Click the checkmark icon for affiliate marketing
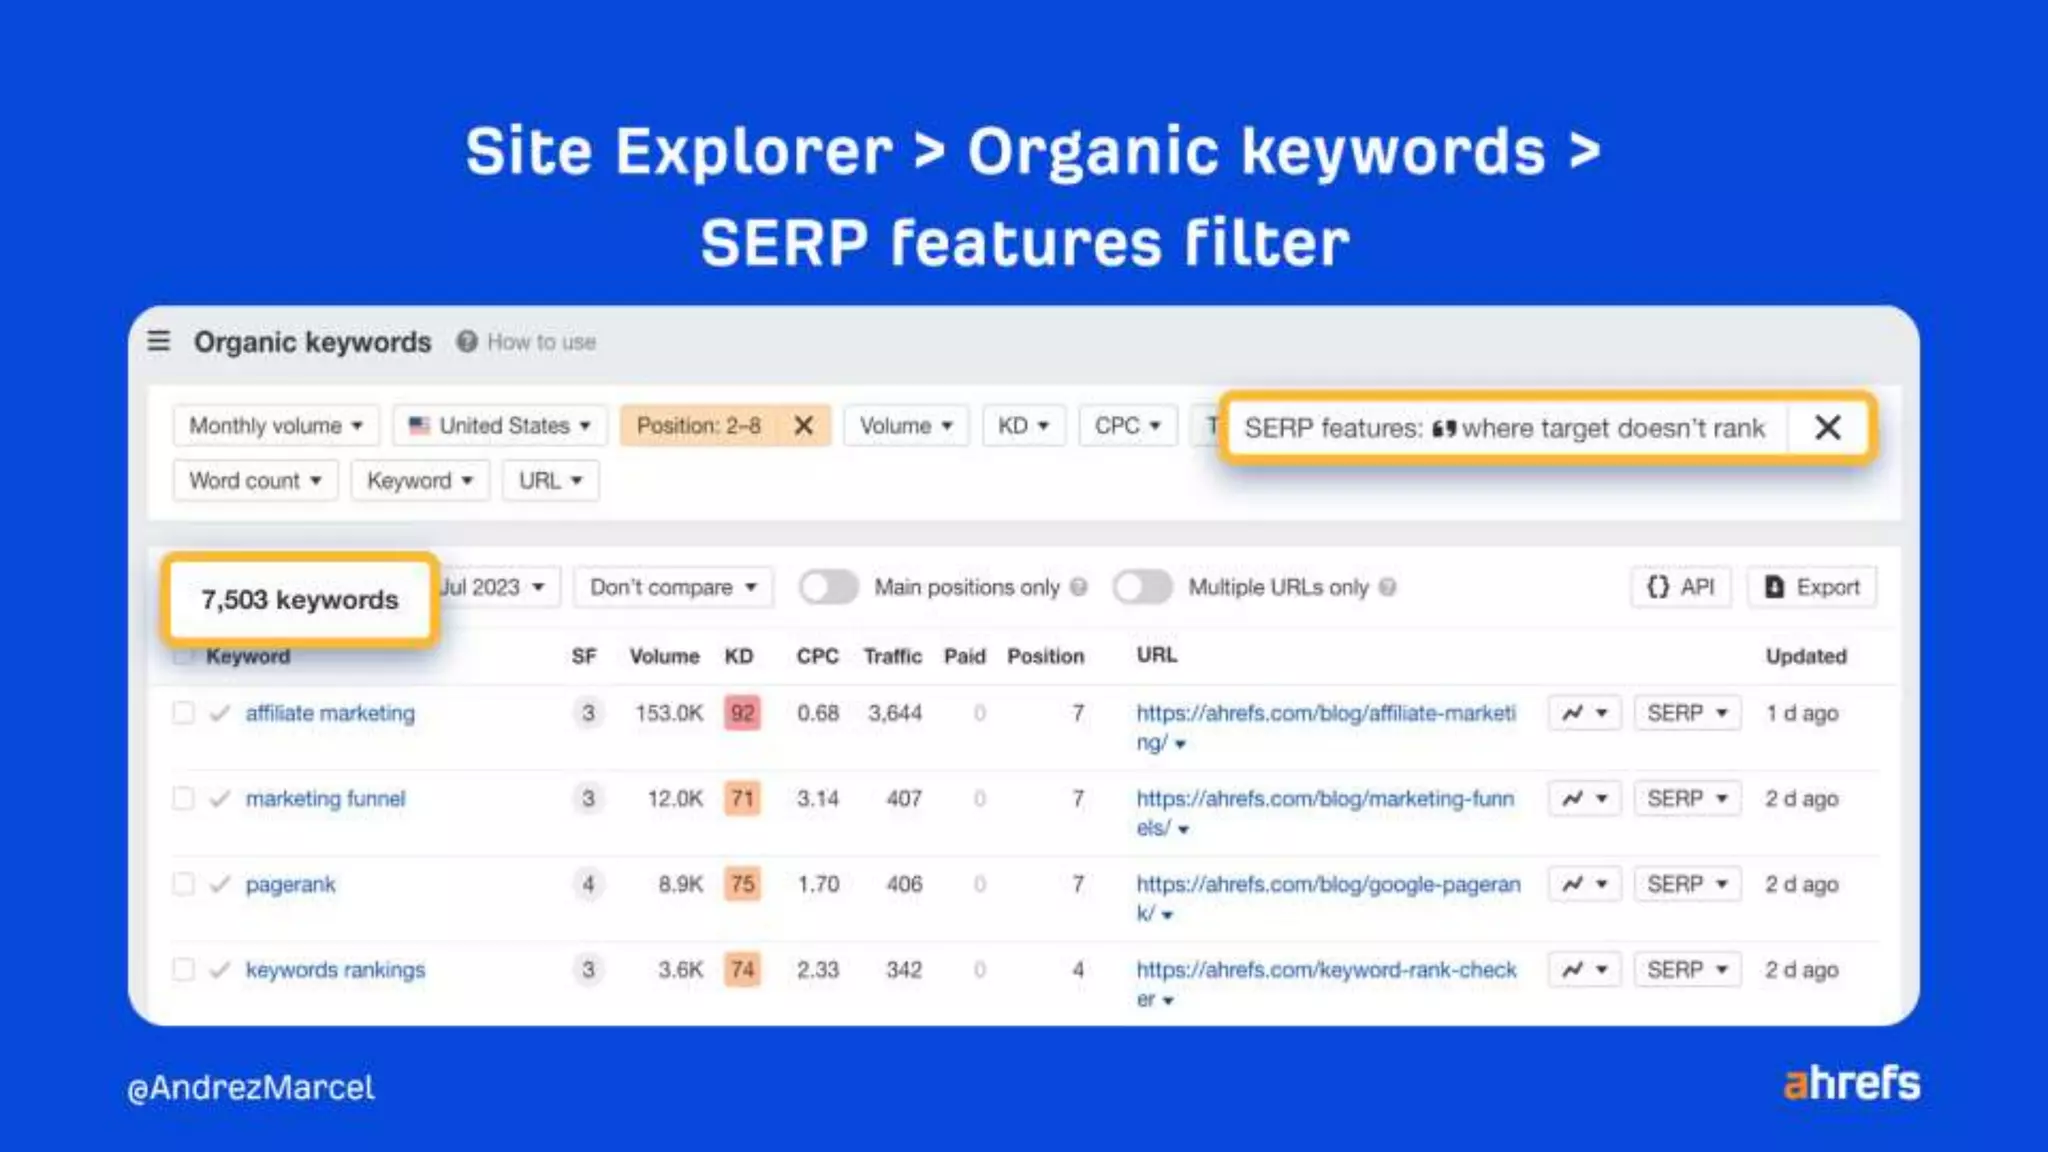The height and width of the screenshot is (1152, 2048). 220,713
